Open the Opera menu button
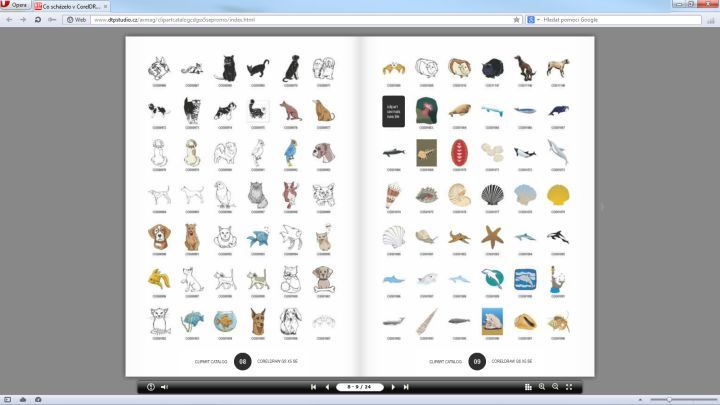720x405 pixels. (15, 6)
